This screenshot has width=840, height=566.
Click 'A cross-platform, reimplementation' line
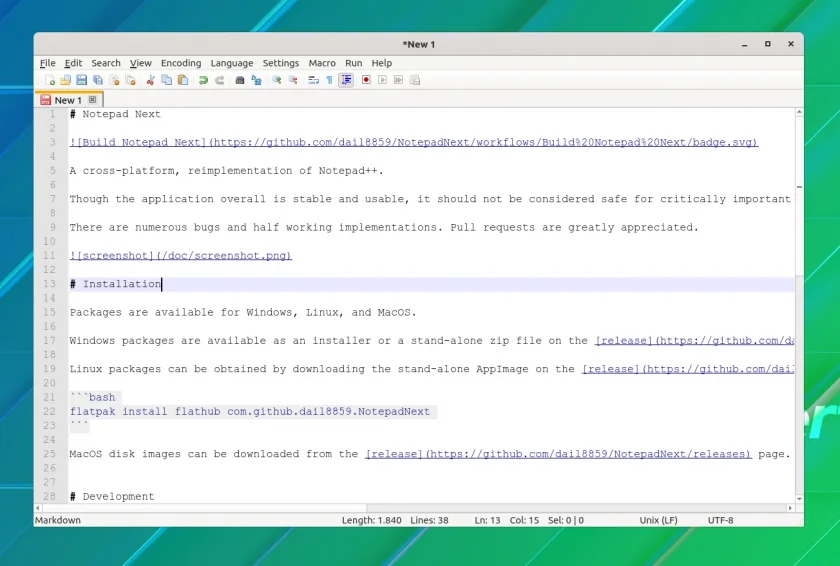227,171
